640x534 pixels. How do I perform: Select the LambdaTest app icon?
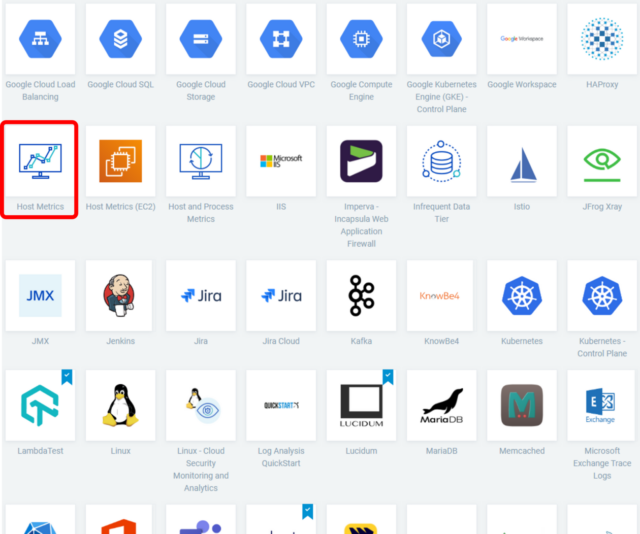click(40, 405)
